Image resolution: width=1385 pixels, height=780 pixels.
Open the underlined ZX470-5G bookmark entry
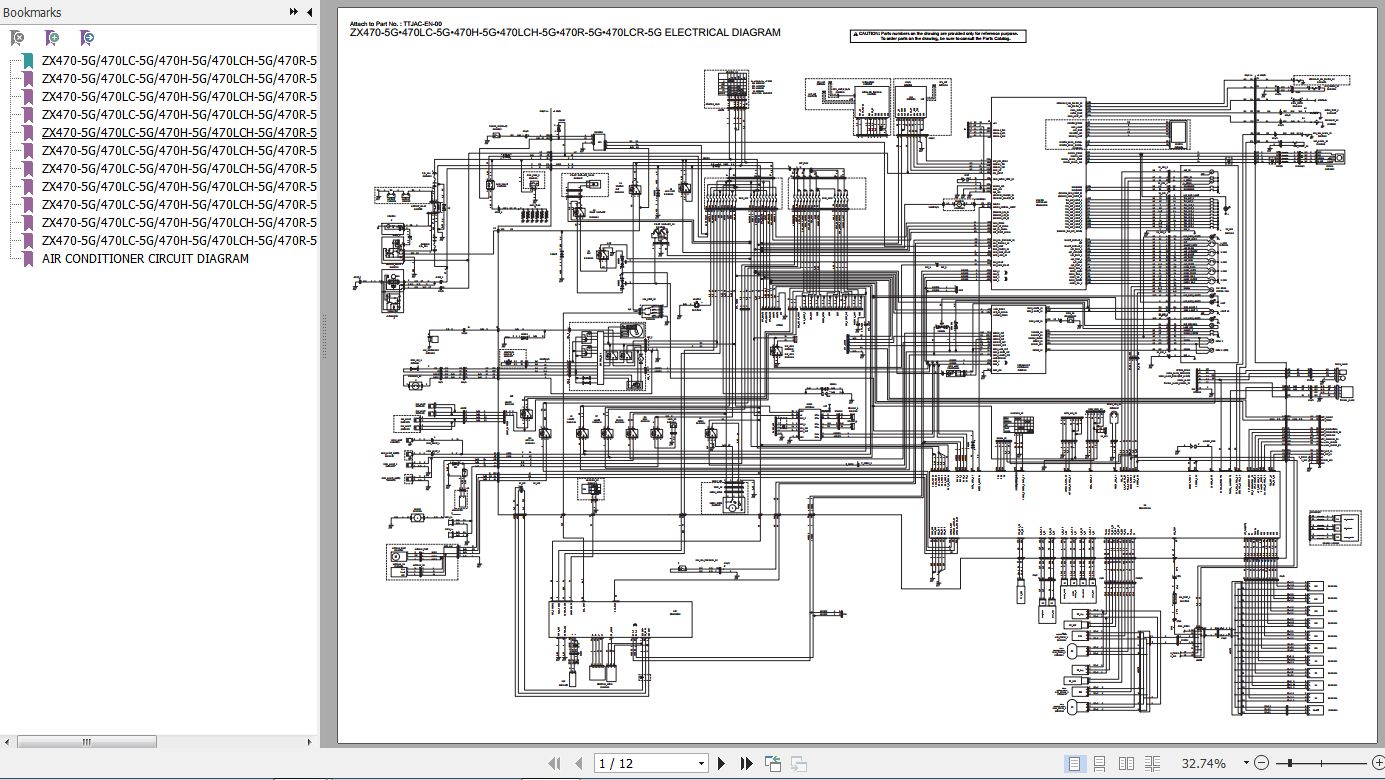point(179,132)
